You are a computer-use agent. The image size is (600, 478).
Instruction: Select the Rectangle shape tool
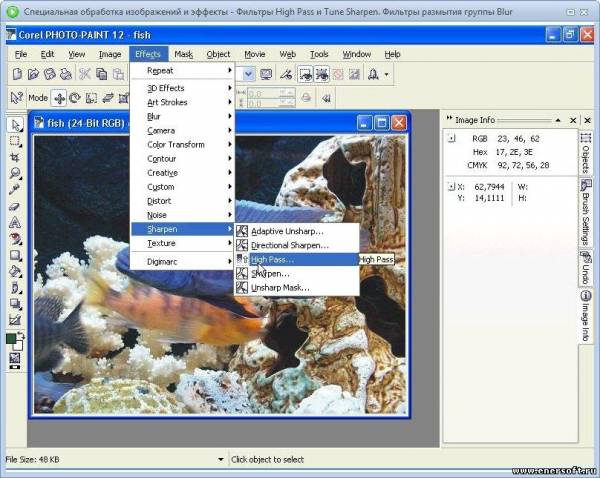pos(15,255)
